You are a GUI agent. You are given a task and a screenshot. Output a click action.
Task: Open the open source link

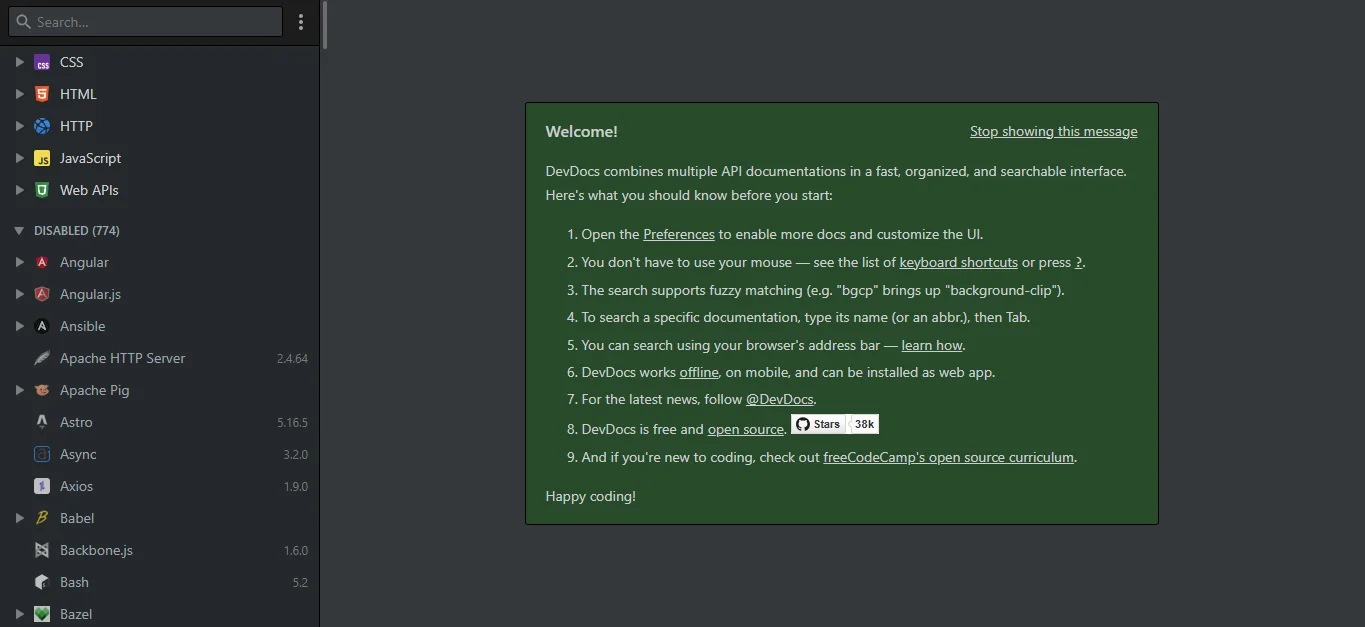(745, 429)
